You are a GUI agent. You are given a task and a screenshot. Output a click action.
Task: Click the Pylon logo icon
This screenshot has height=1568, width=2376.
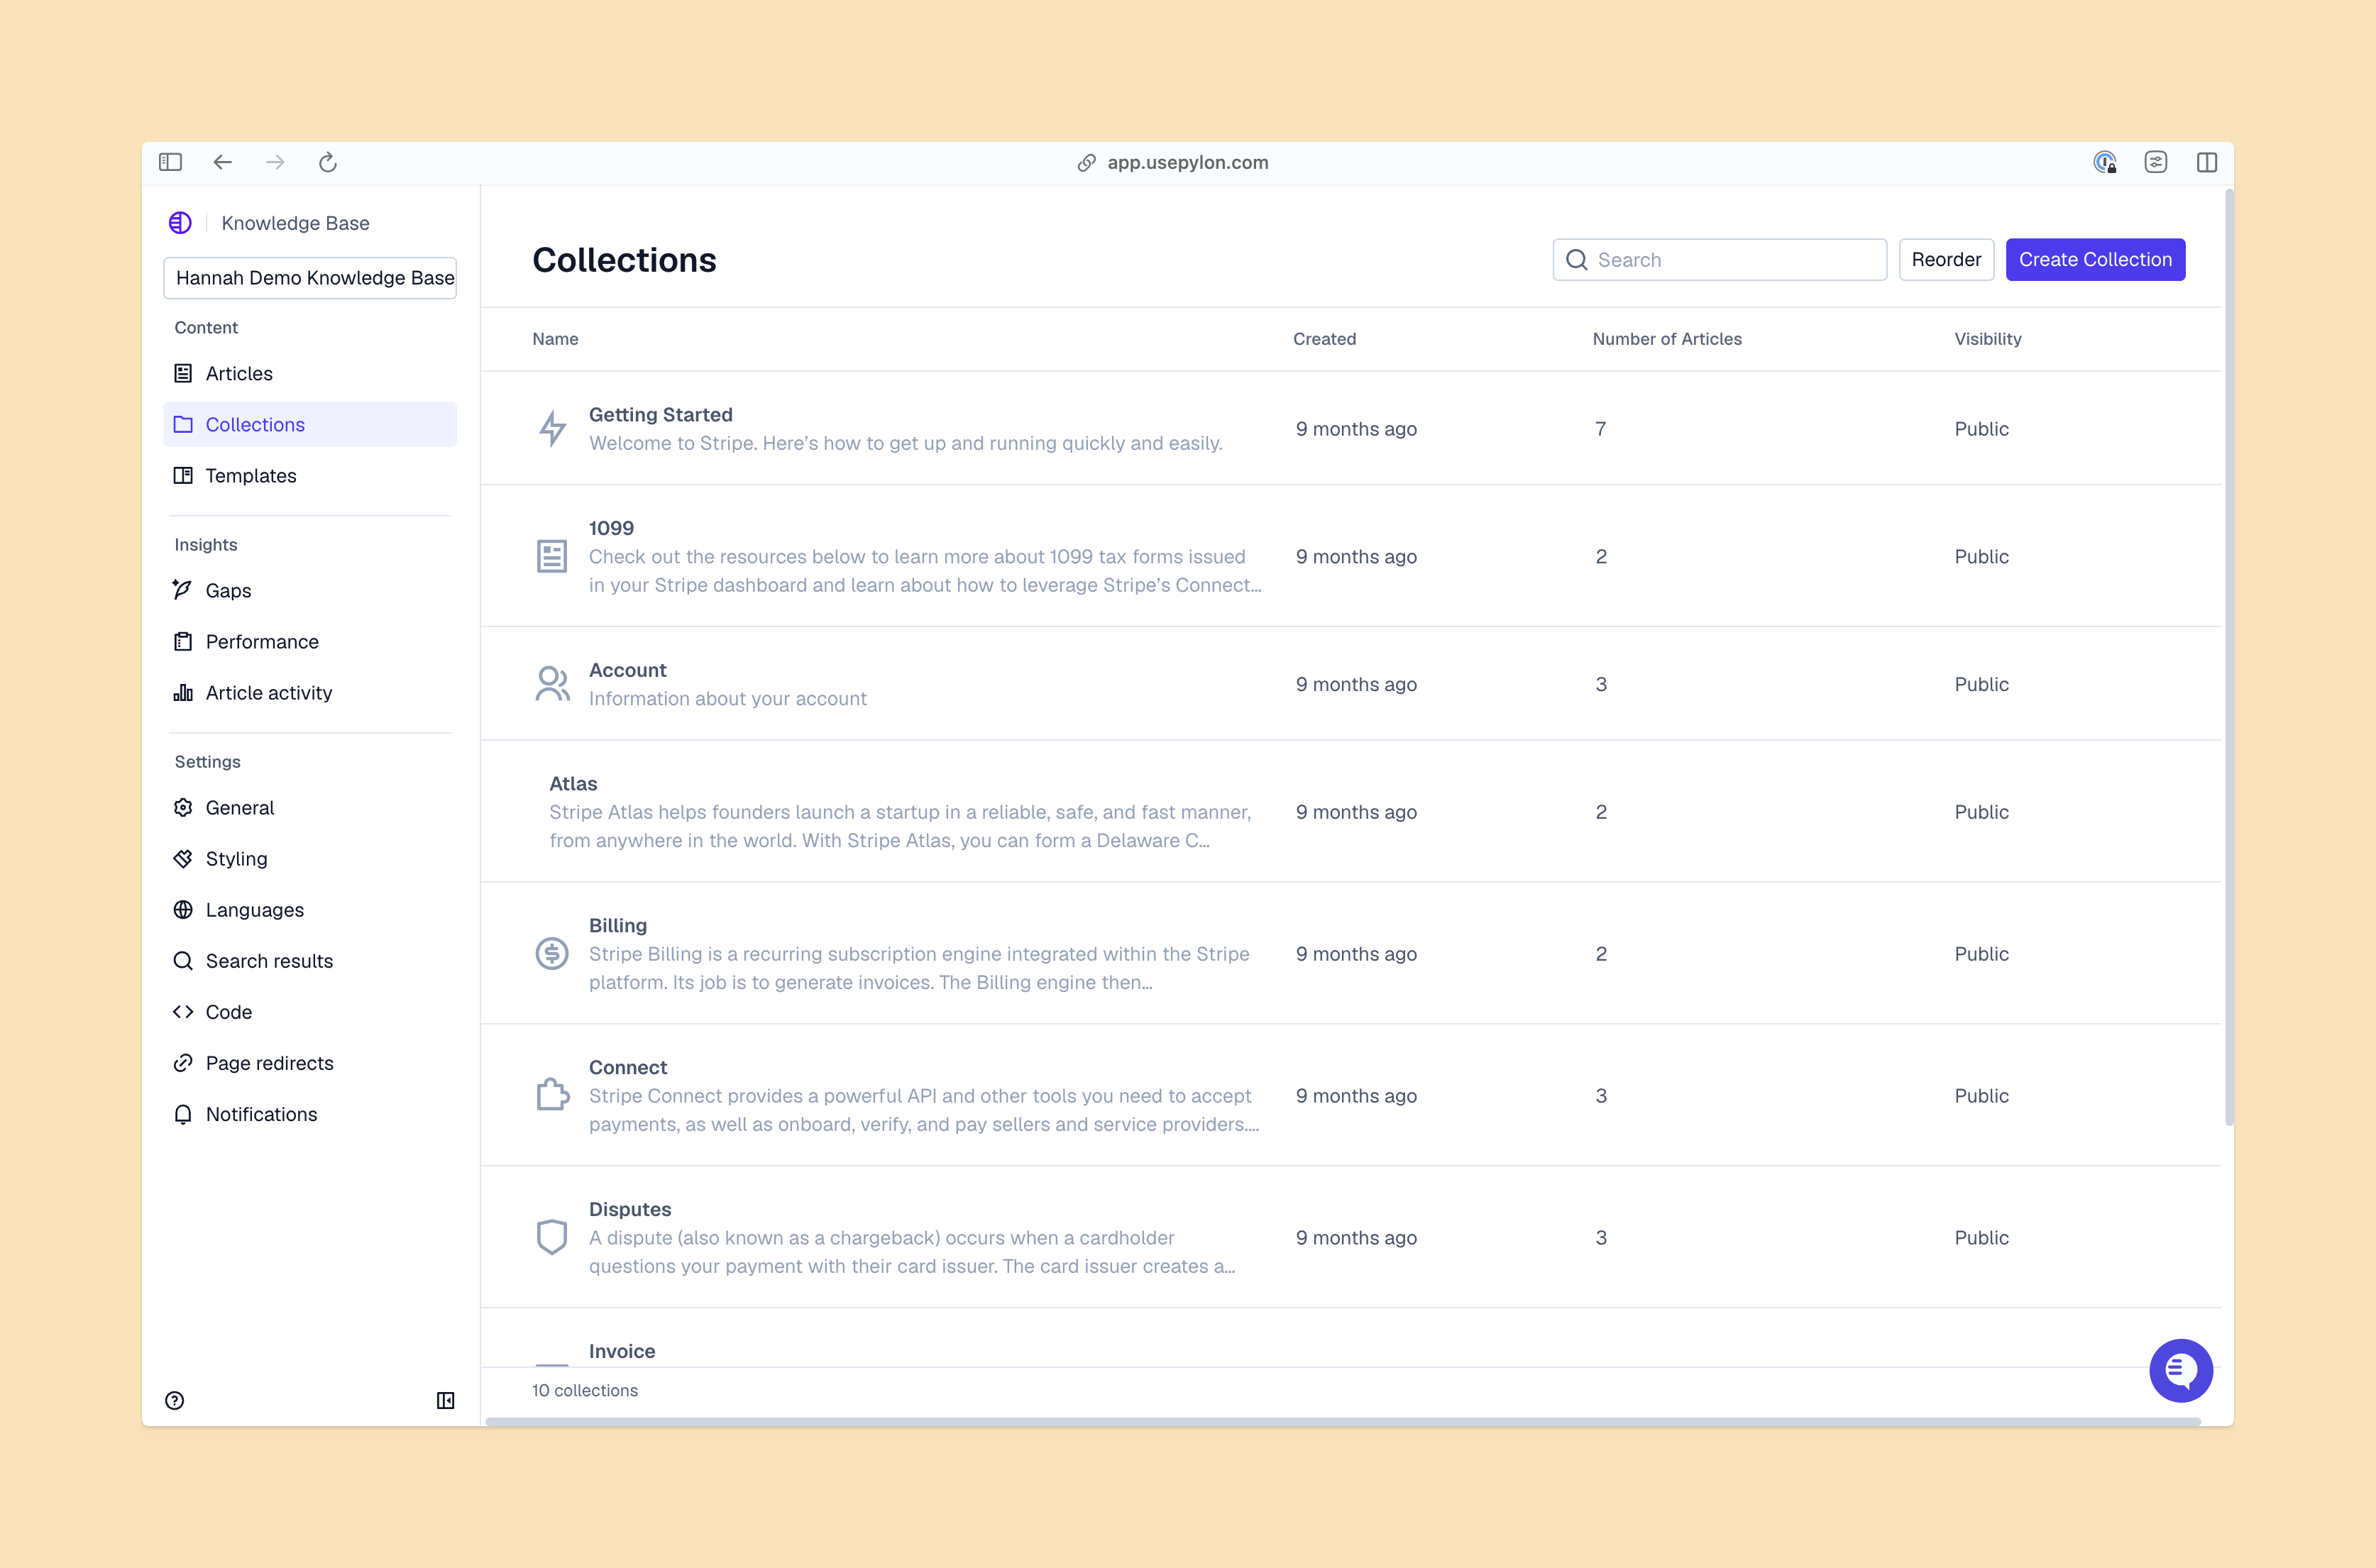pyautogui.click(x=181, y=223)
